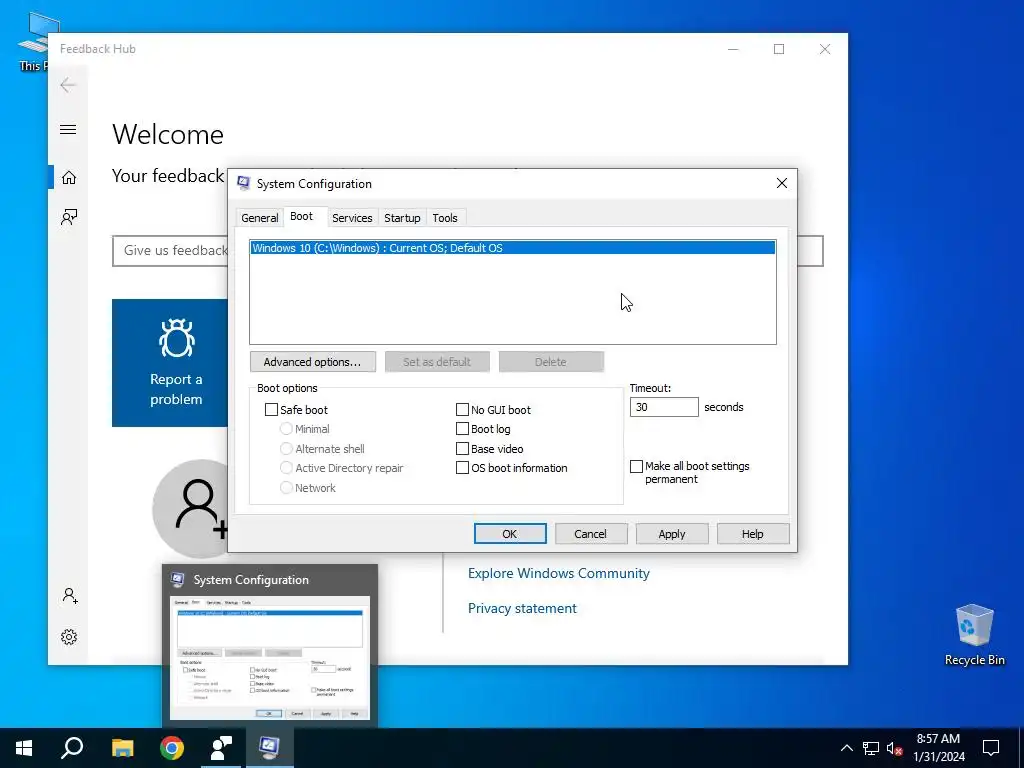
Task: Click Set as default button
Action: pos(437,362)
